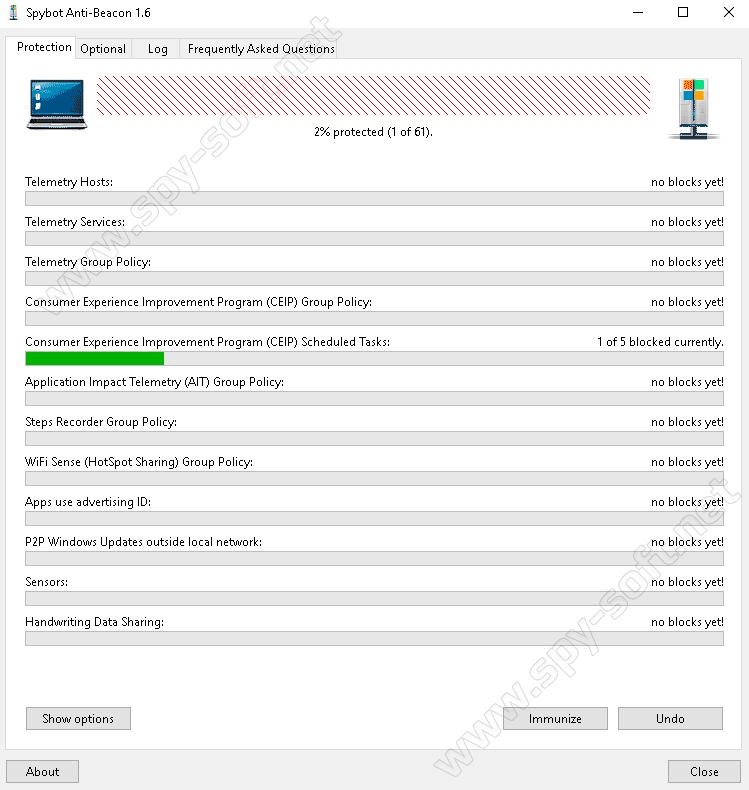Click the 'Sensors:' label
Viewport: 749px width, 790px height.
pyautogui.click(x=47, y=582)
